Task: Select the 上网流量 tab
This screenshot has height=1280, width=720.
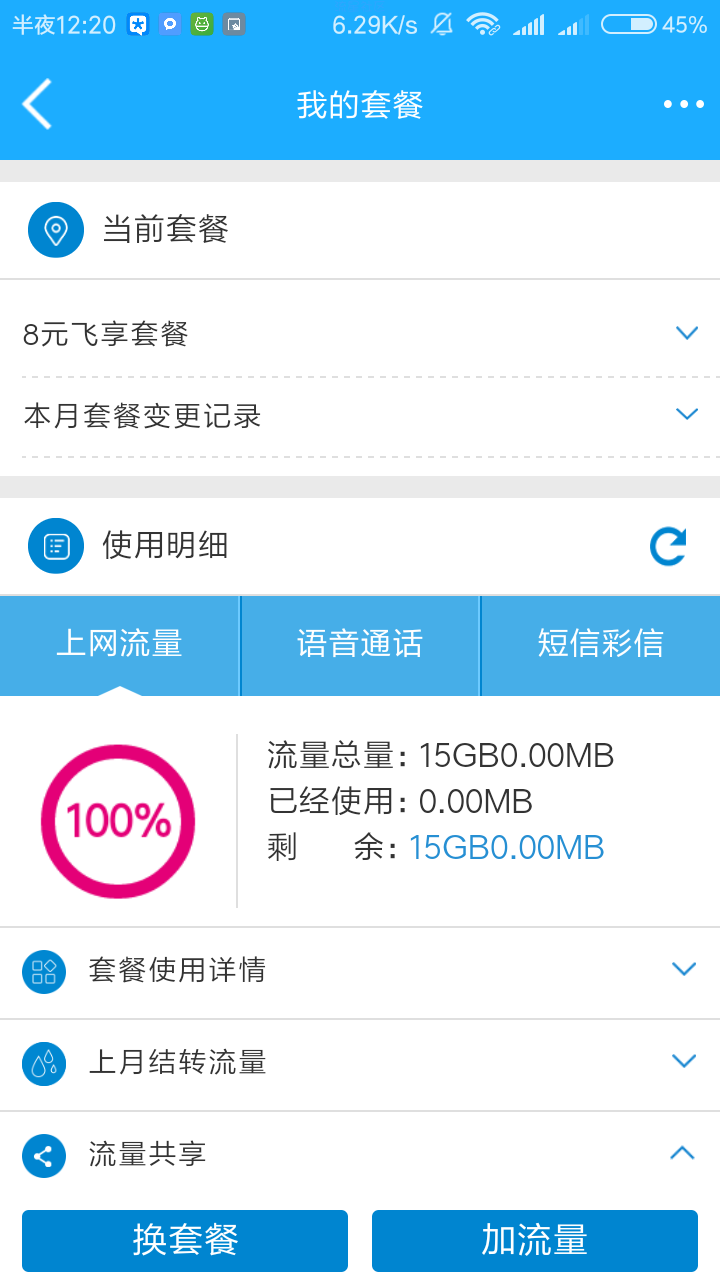Action: click(x=120, y=644)
